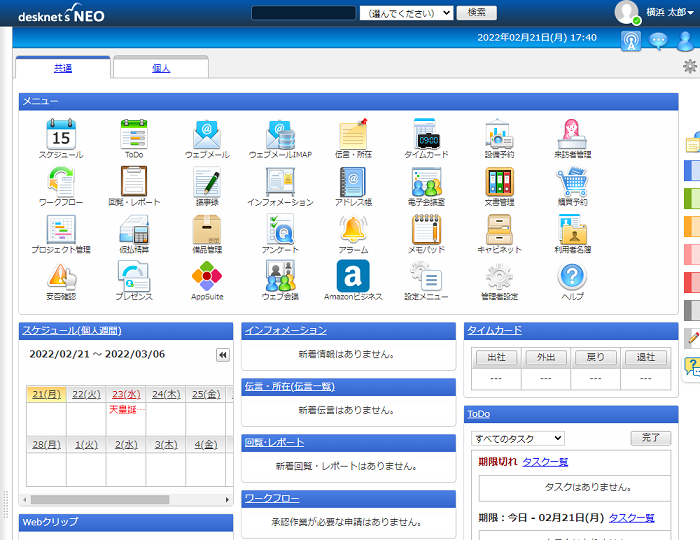The width and height of the screenshot is (700, 540).
Task: Open Amazonビジネス icon
Action: tap(353, 276)
